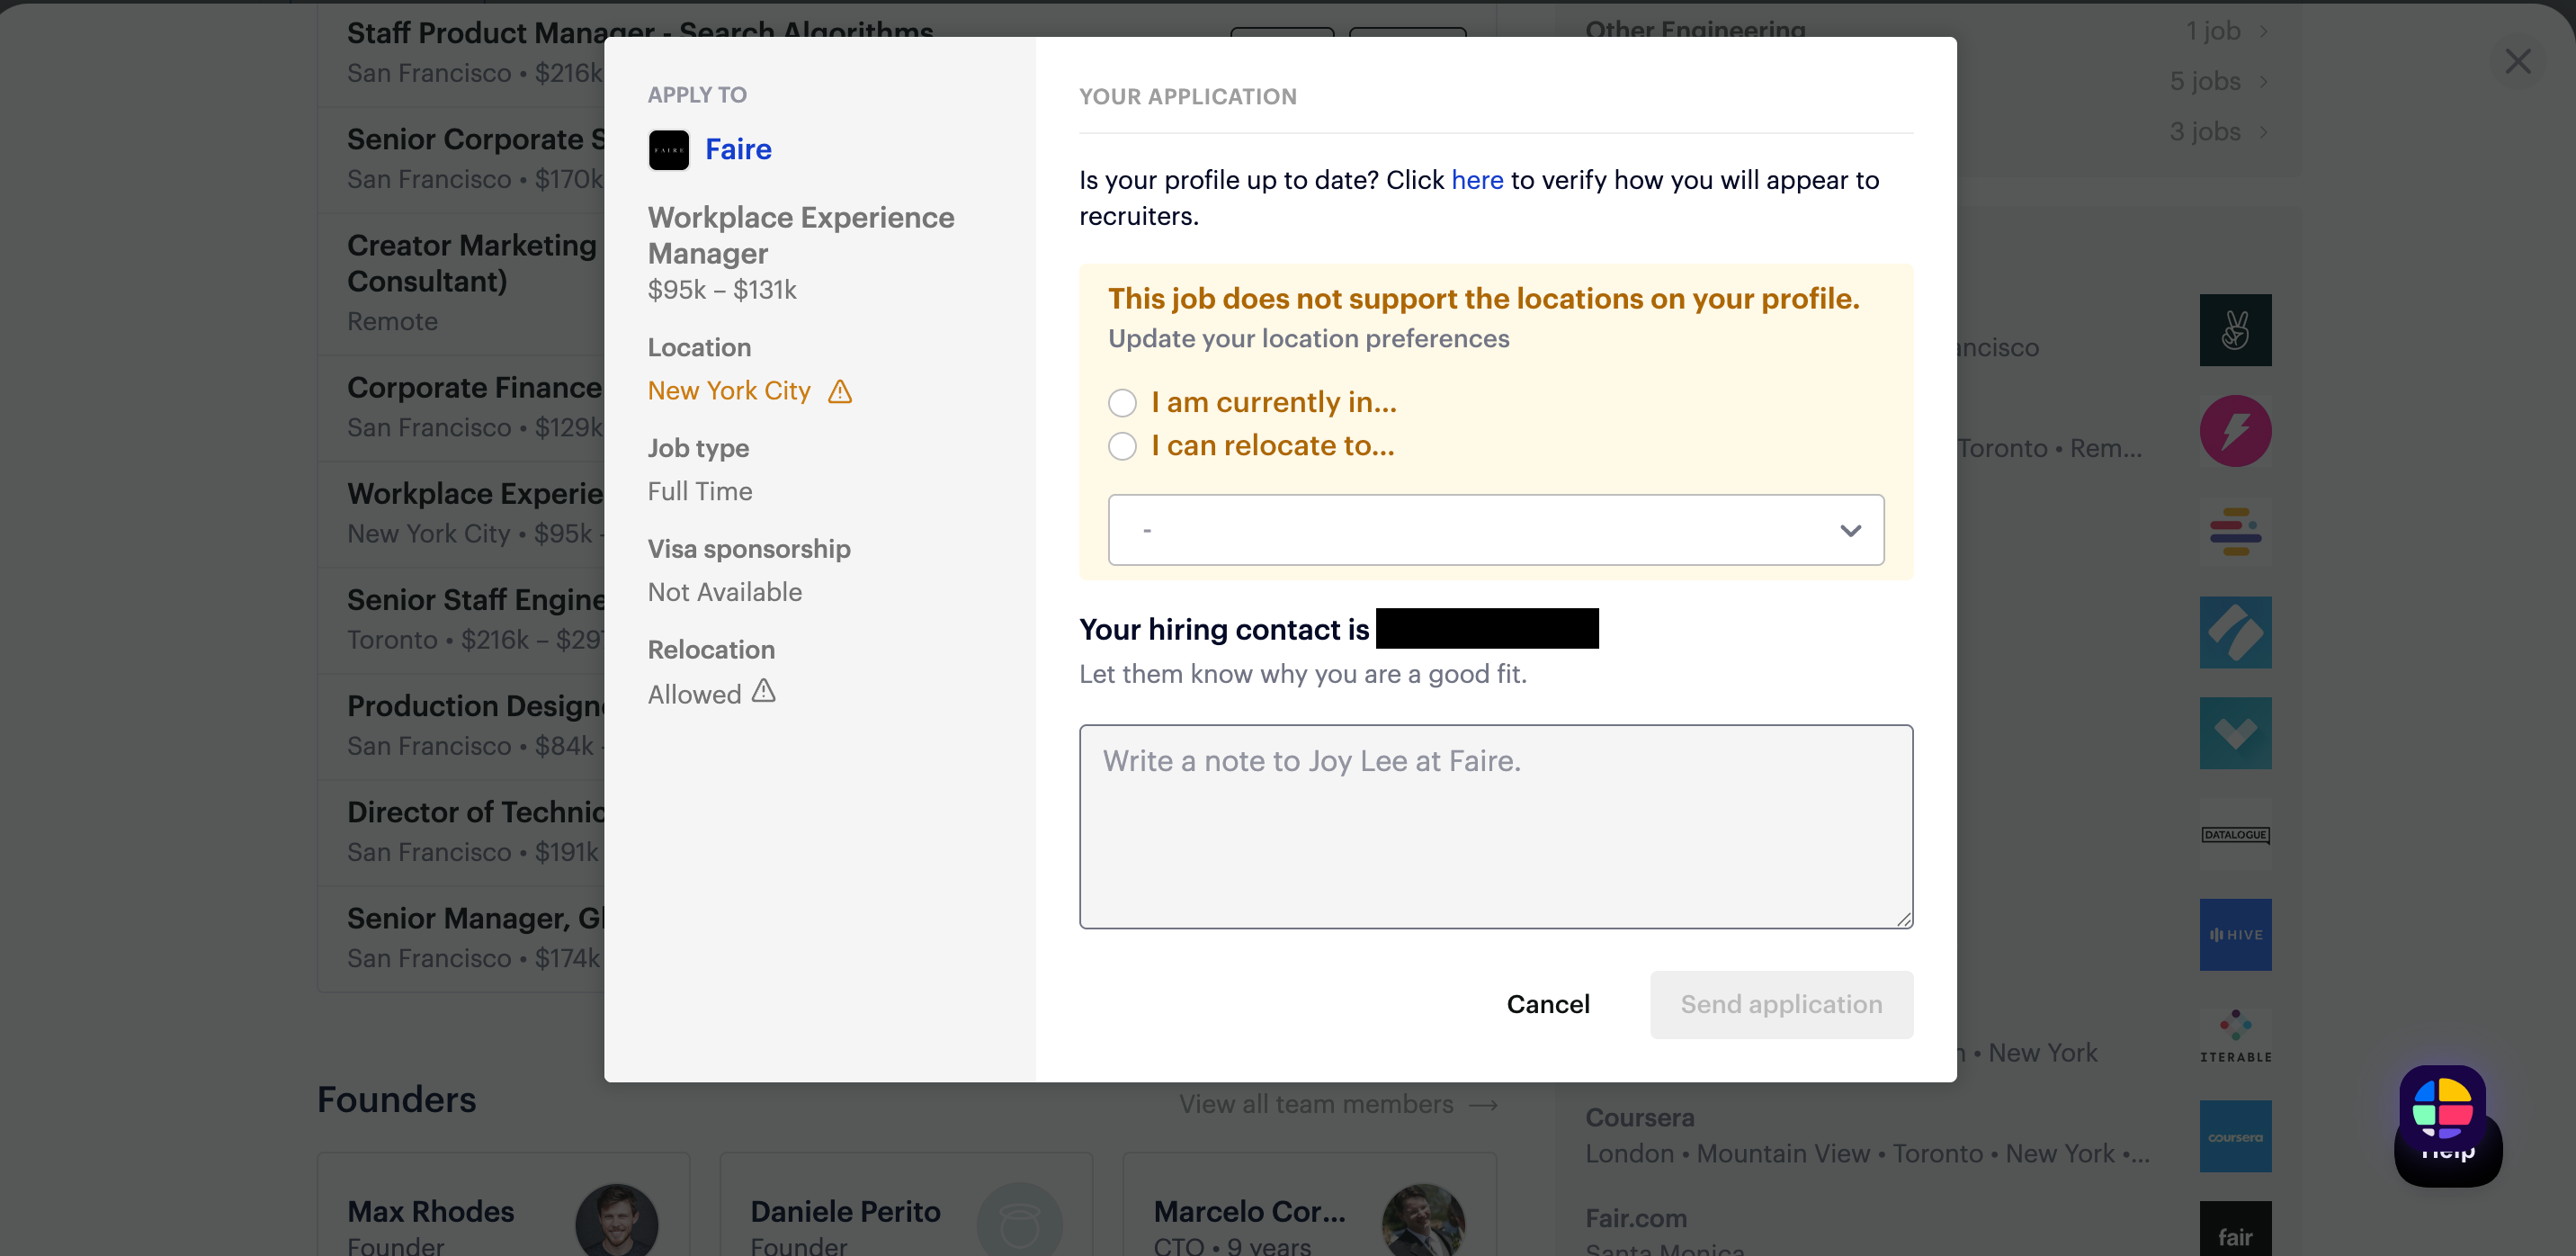Select the 'I am currently in...' radio option

click(1122, 403)
